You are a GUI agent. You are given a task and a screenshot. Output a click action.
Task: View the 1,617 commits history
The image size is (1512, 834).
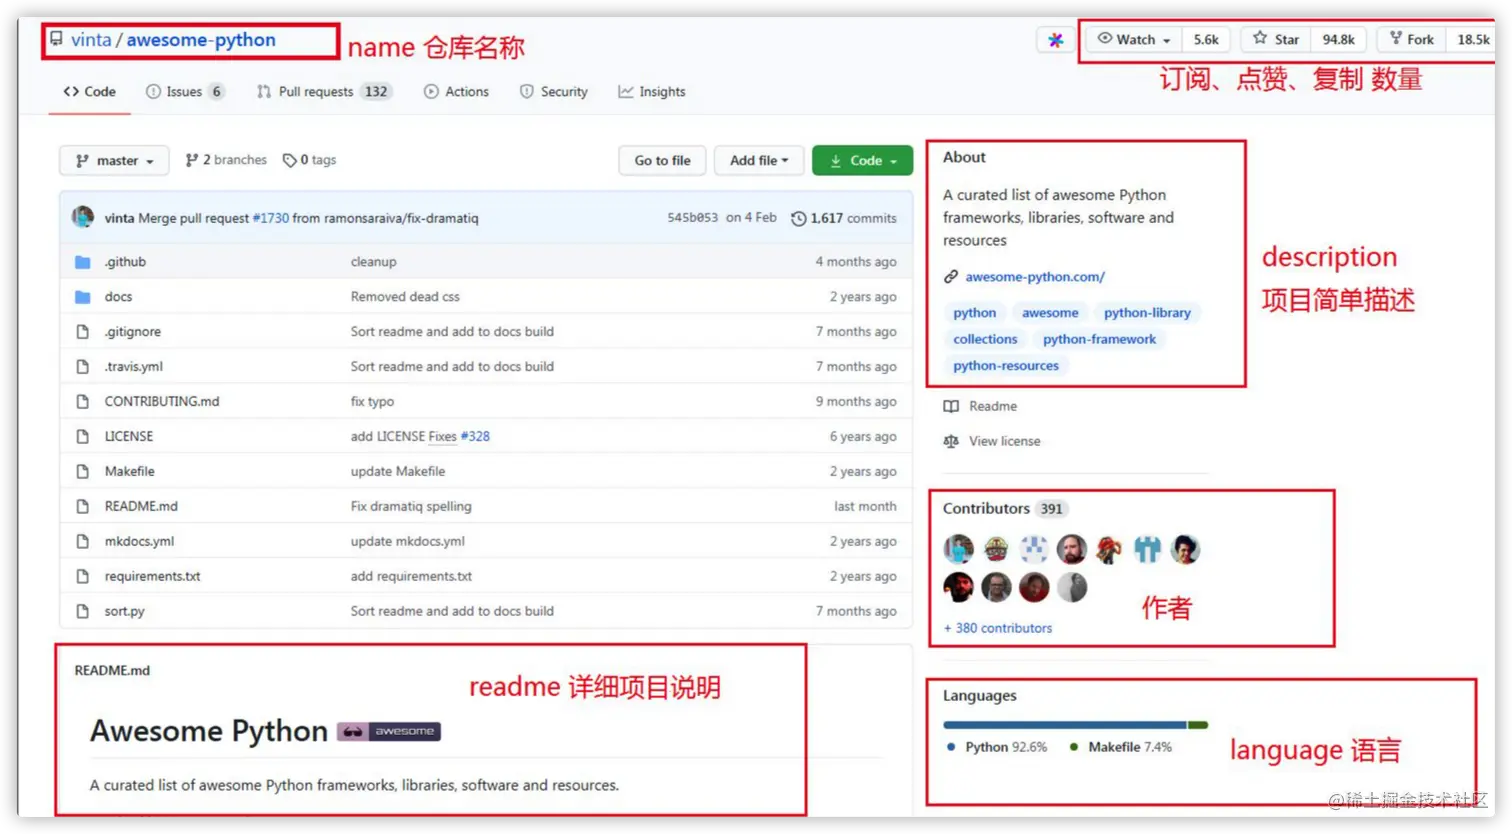[844, 218]
